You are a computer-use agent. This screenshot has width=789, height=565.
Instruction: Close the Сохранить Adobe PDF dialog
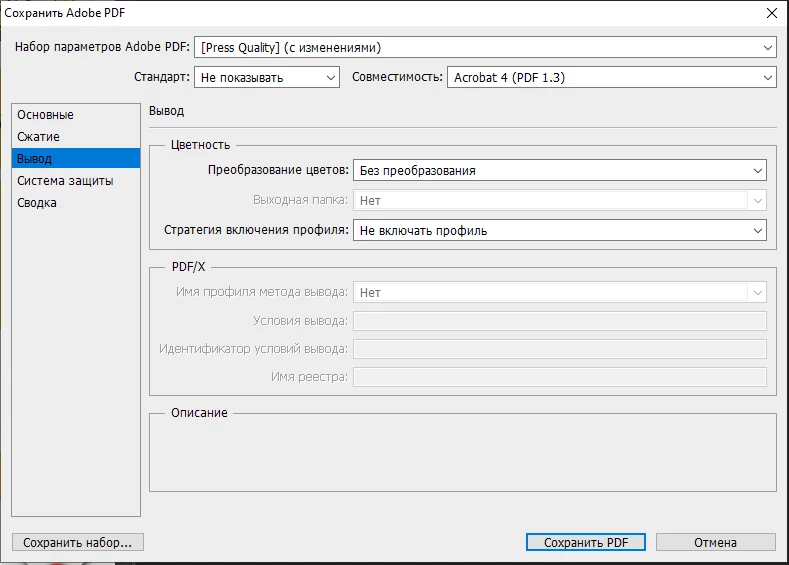tap(772, 13)
